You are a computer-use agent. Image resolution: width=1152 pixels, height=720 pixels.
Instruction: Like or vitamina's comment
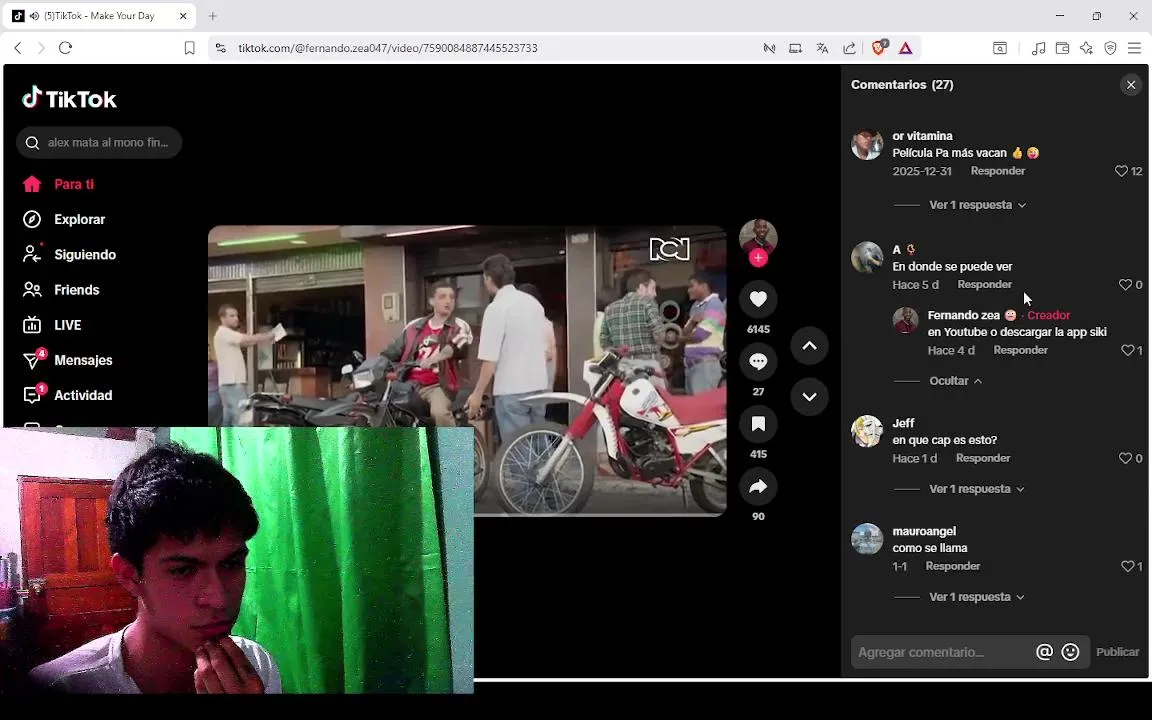click(1121, 171)
